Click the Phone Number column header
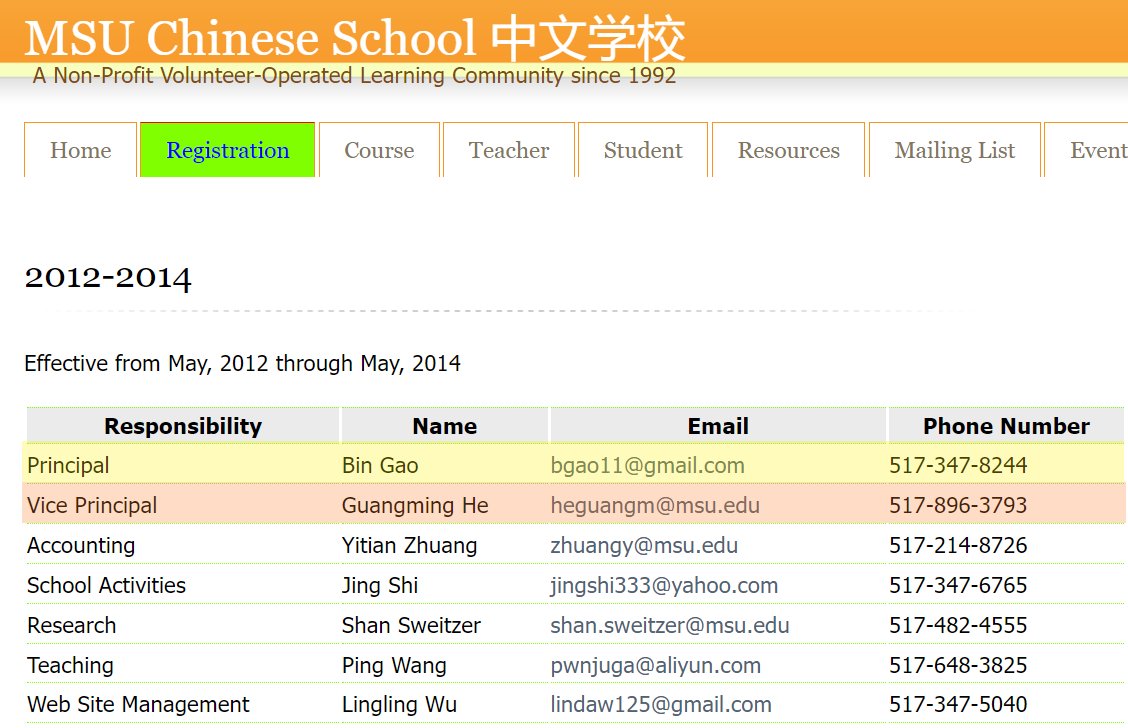This screenshot has height=728, width=1128. [x=1005, y=426]
